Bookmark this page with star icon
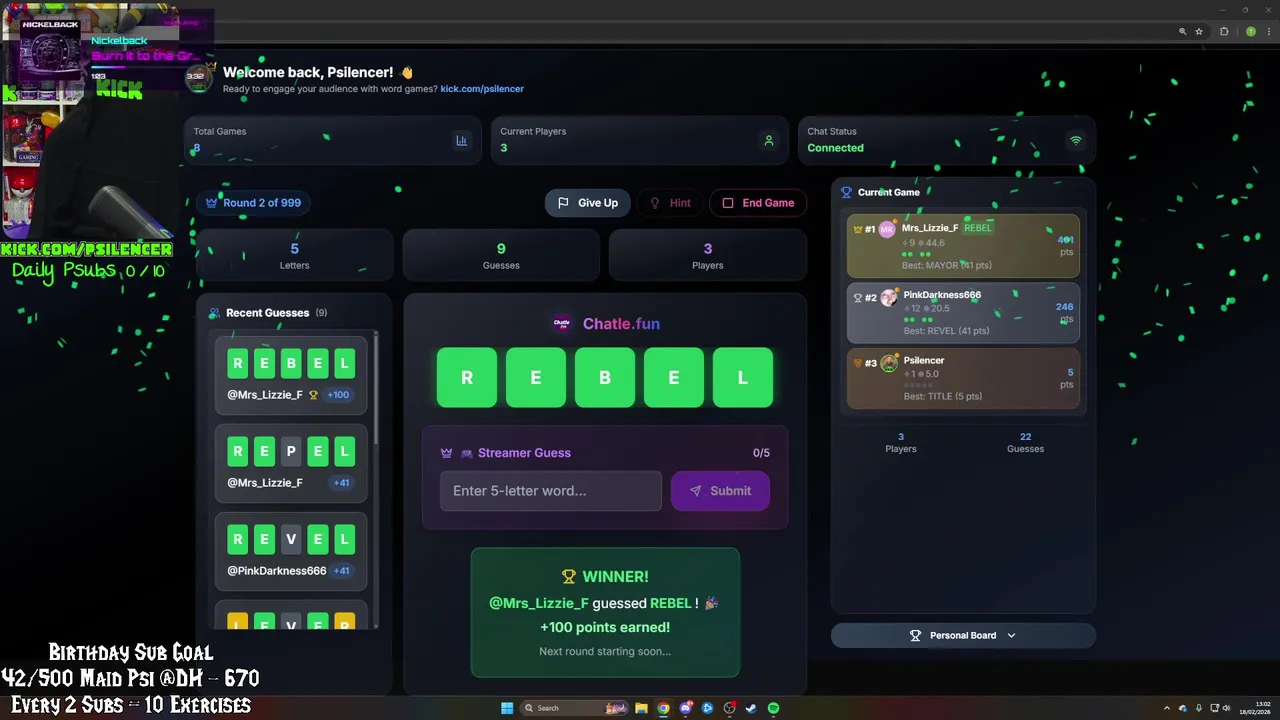Image resolution: width=1280 pixels, height=720 pixels. [1199, 32]
